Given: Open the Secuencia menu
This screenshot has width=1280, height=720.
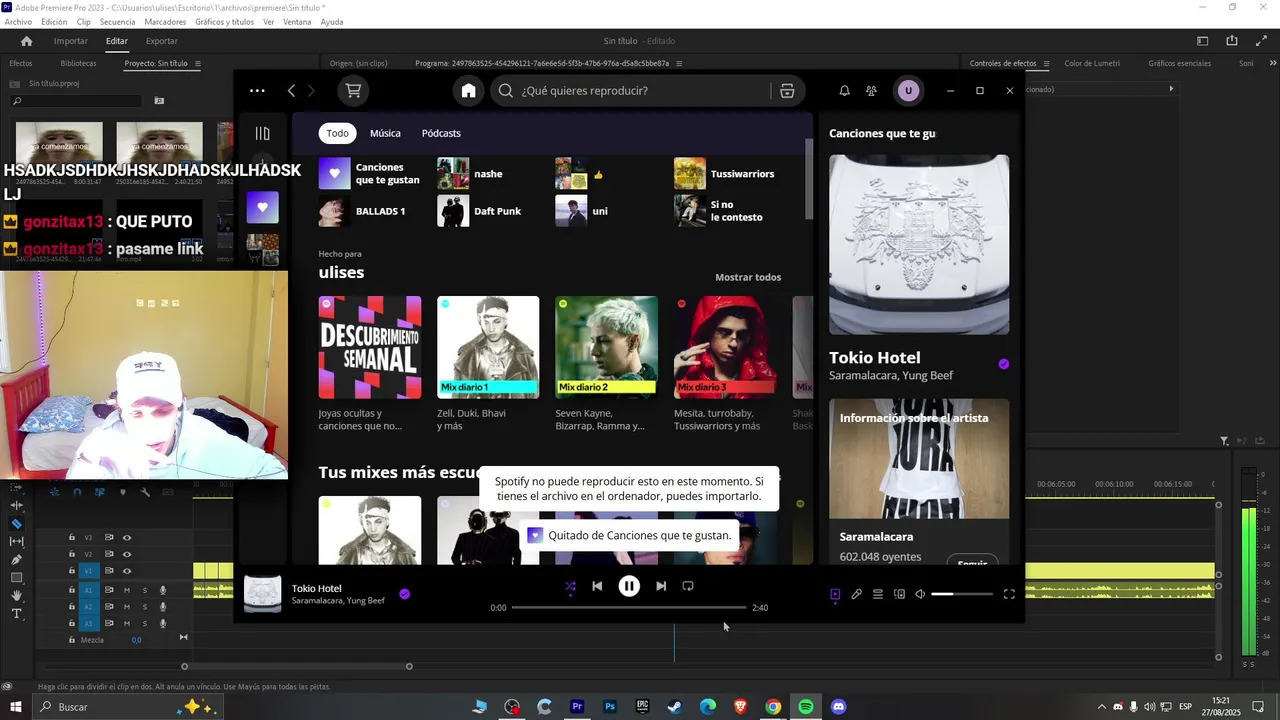Looking at the screenshot, I should 117,22.
